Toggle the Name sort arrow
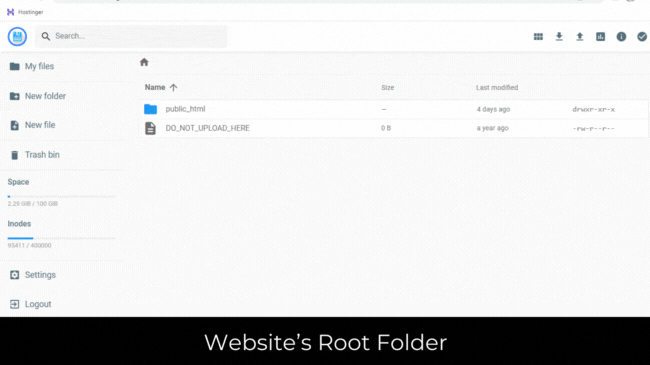This screenshot has height=365, width=650. pos(173,87)
